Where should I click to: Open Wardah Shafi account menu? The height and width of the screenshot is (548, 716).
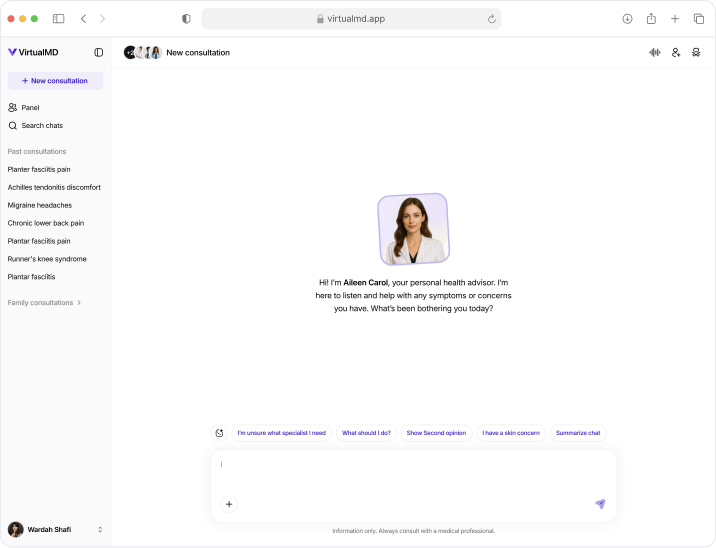[x=55, y=530]
